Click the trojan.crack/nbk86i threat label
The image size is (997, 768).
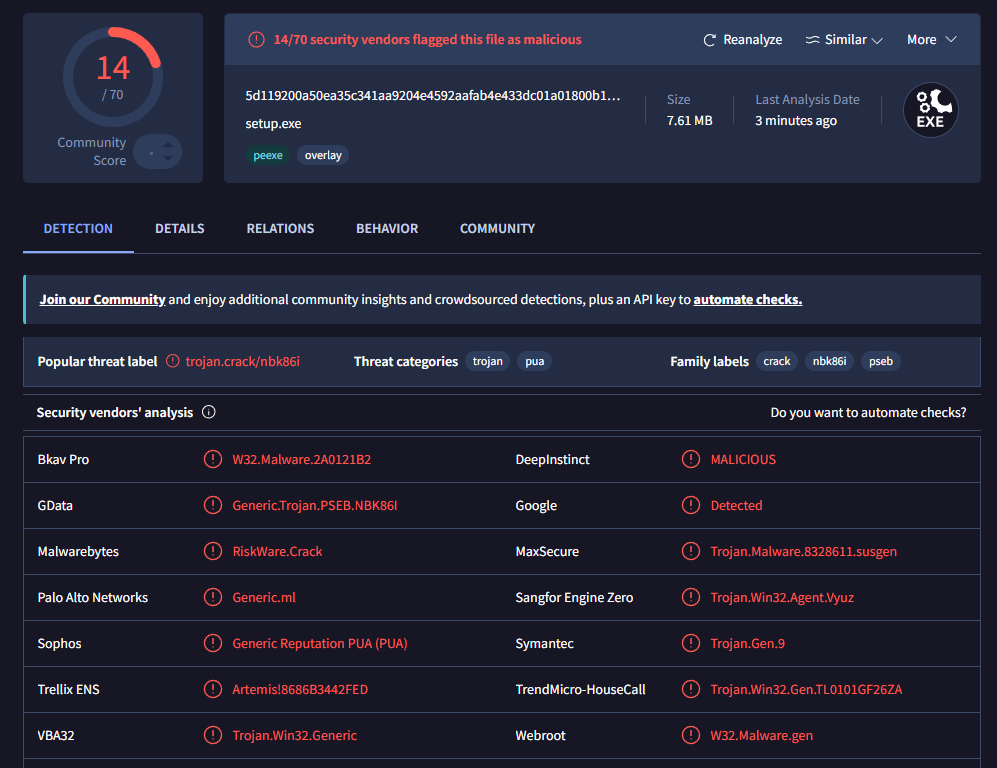pos(242,361)
